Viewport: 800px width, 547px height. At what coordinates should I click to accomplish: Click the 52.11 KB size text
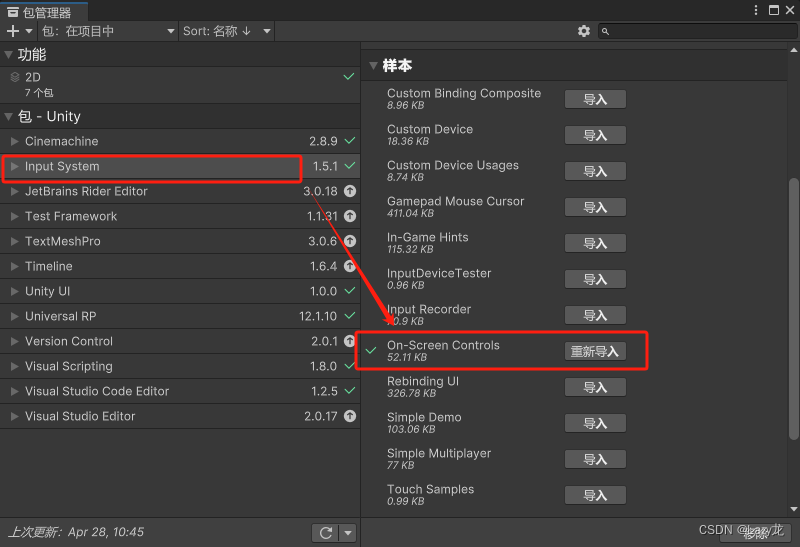[407, 357]
